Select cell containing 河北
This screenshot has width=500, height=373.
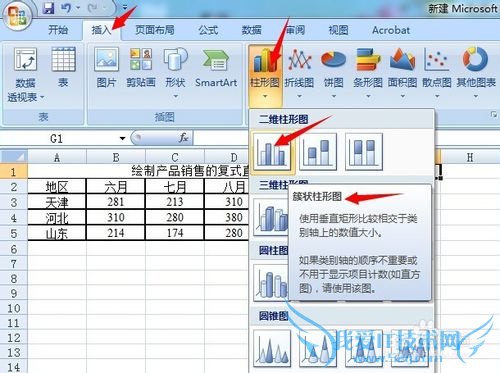(57, 218)
